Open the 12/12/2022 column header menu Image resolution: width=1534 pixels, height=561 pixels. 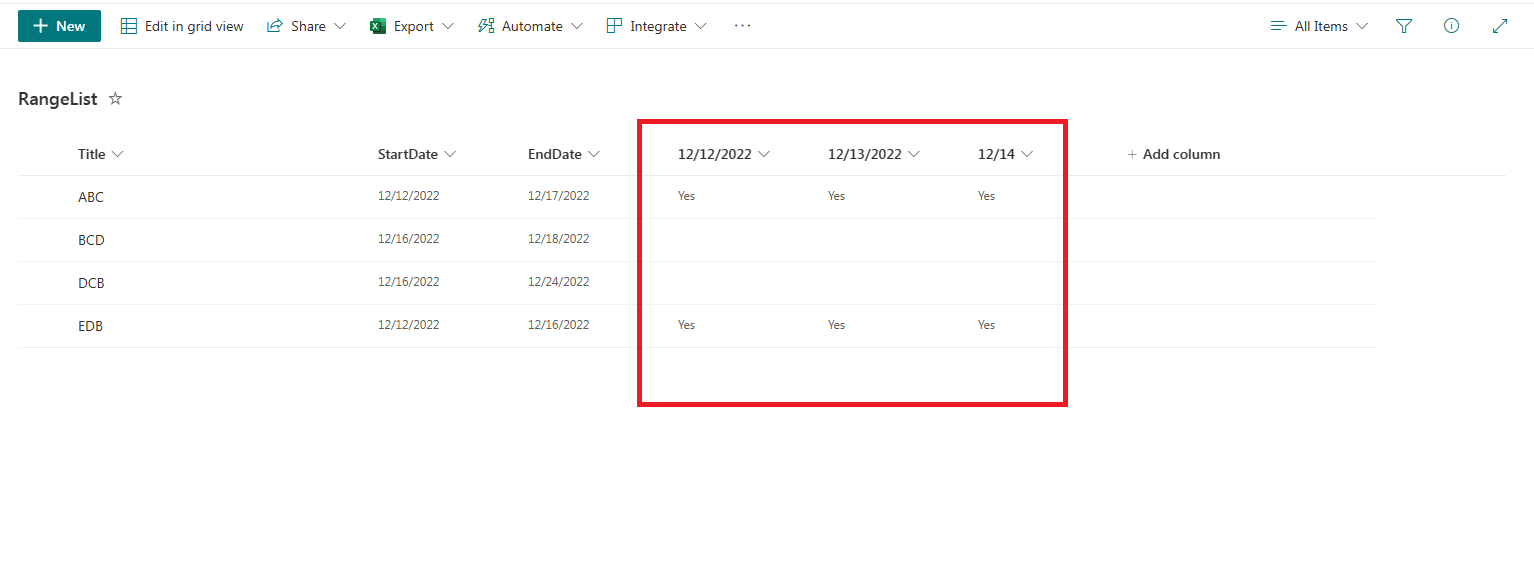724,154
